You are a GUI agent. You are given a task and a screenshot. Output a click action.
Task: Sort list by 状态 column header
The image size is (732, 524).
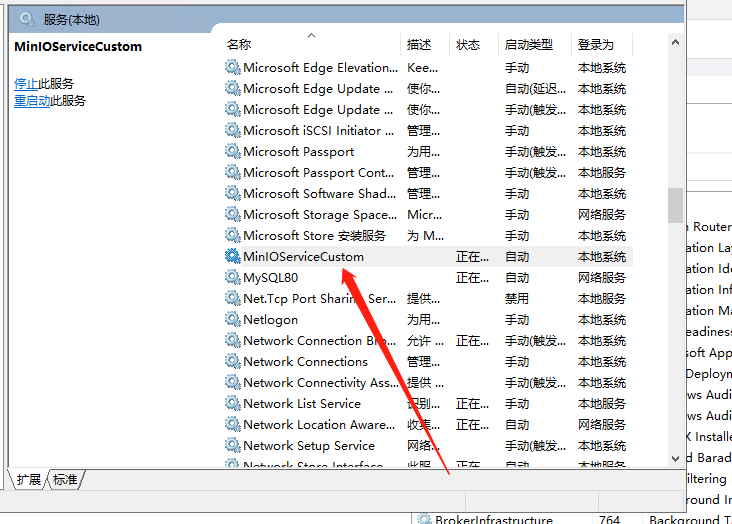[468, 45]
